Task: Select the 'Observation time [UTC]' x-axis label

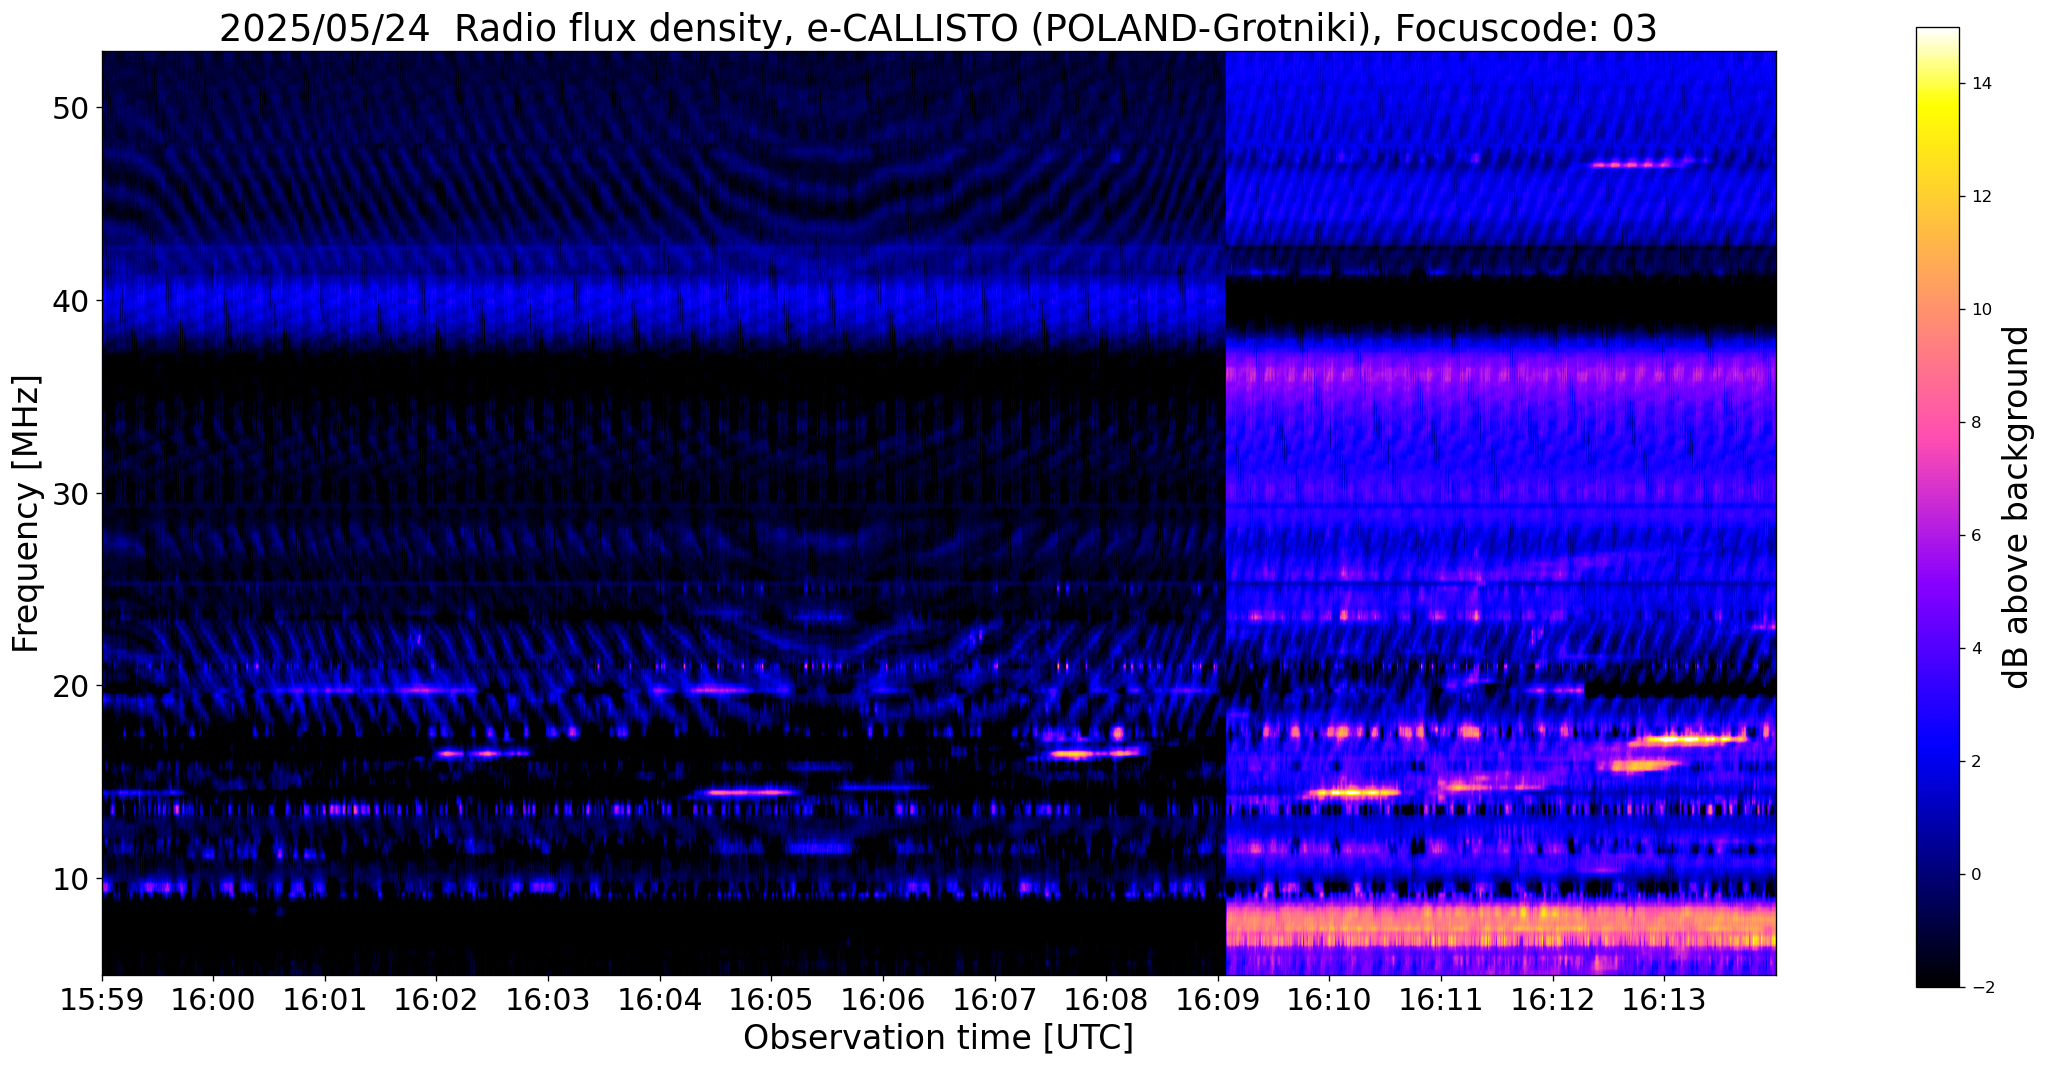Action: (x=938, y=1038)
